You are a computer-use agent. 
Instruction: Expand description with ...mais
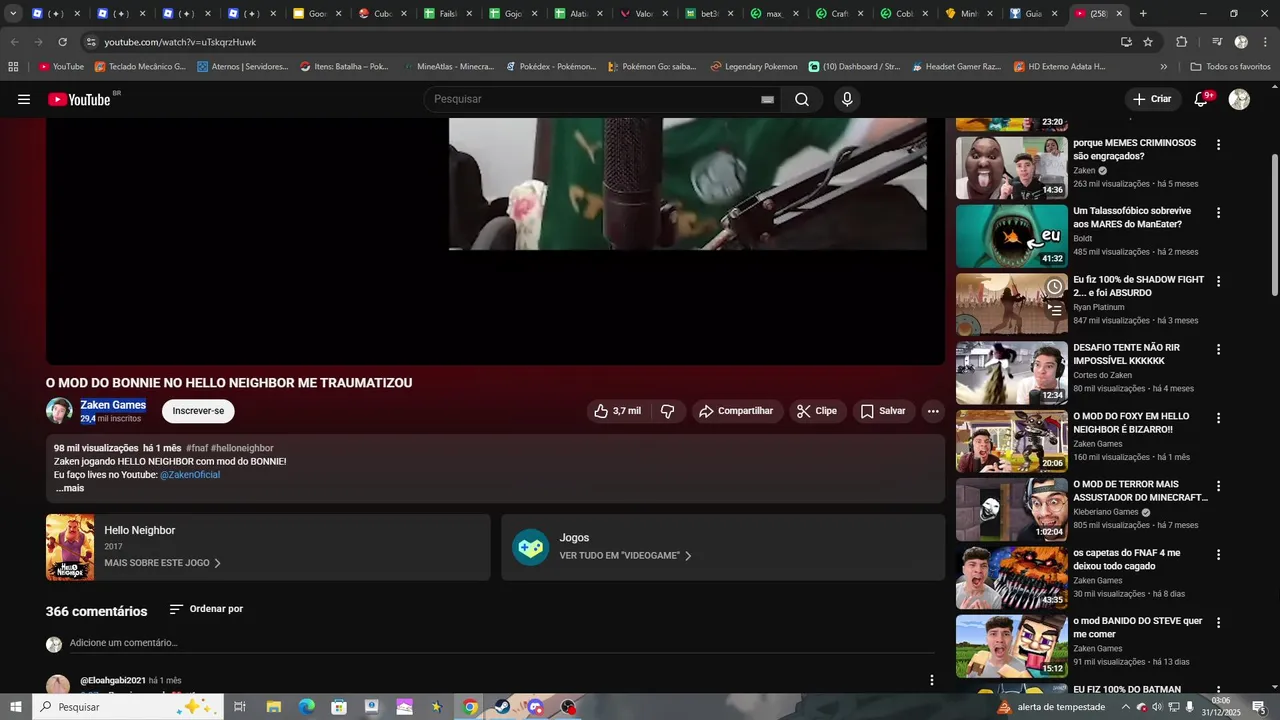click(69, 488)
